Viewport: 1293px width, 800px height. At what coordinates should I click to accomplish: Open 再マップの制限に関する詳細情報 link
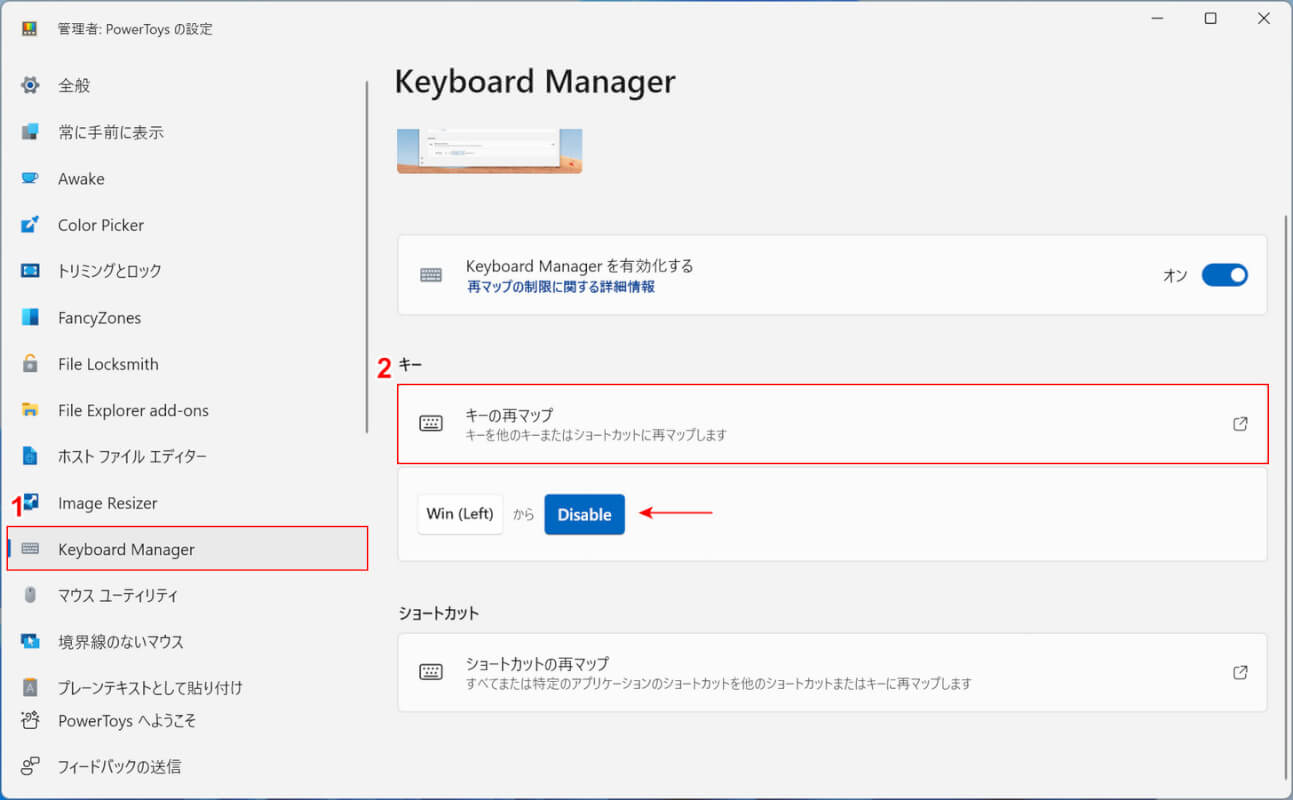point(561,286)
